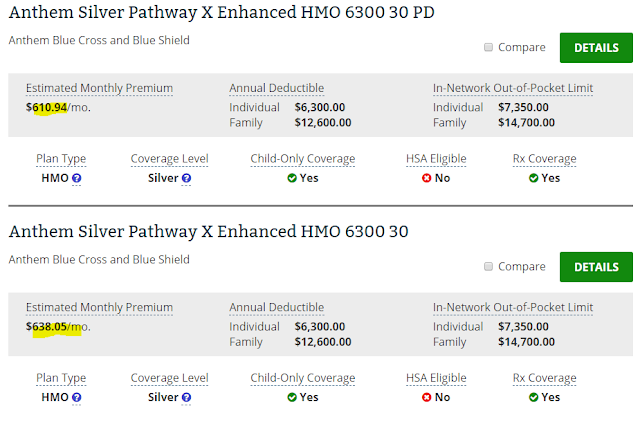The width and height of the screenshot is (640, 424).
Task: Click In-Network Out-of-Pocket Limit label in second plan
Action: tap(513, 307)
